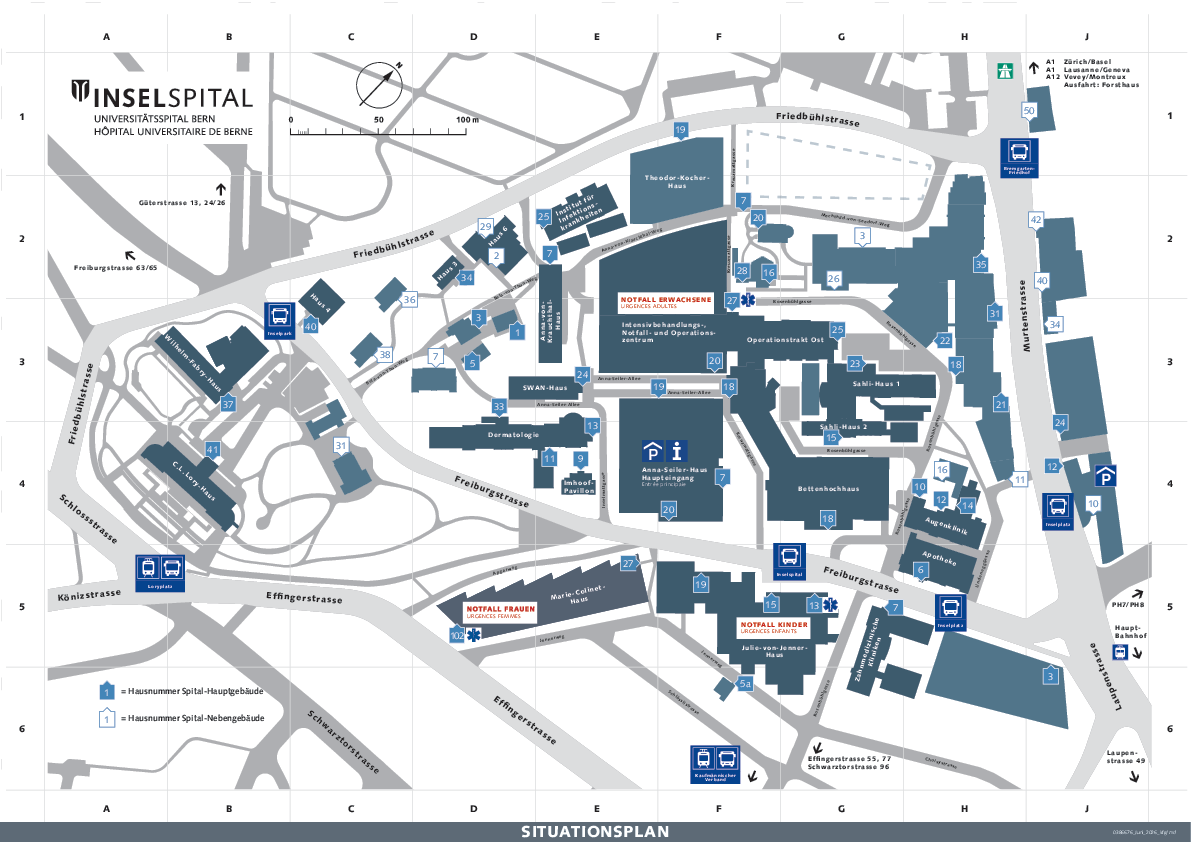
Task: Click house number marker 33 above Dermatologie
Action: [x=499, y=407]
